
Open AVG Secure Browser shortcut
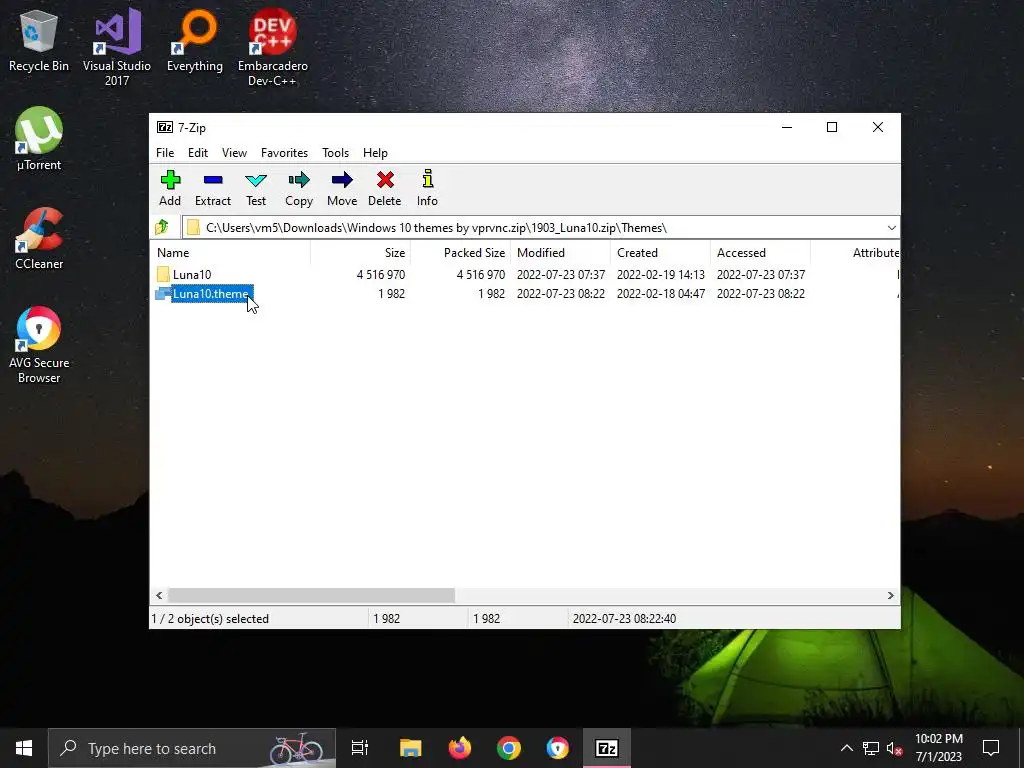pyautogui.click(x=39, y=345)
